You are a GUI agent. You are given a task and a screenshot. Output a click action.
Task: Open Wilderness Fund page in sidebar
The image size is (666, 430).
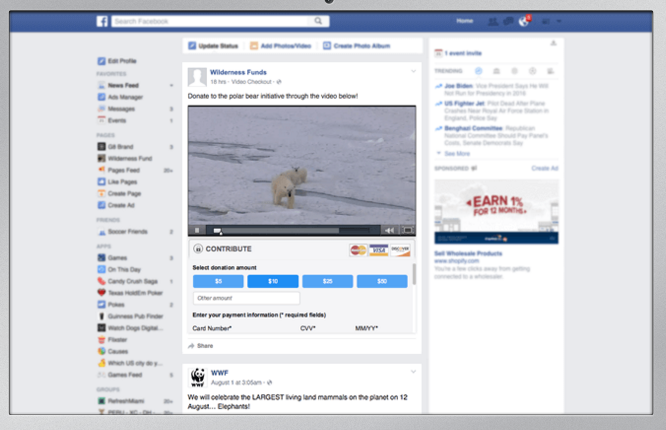(x=125, y=158)
